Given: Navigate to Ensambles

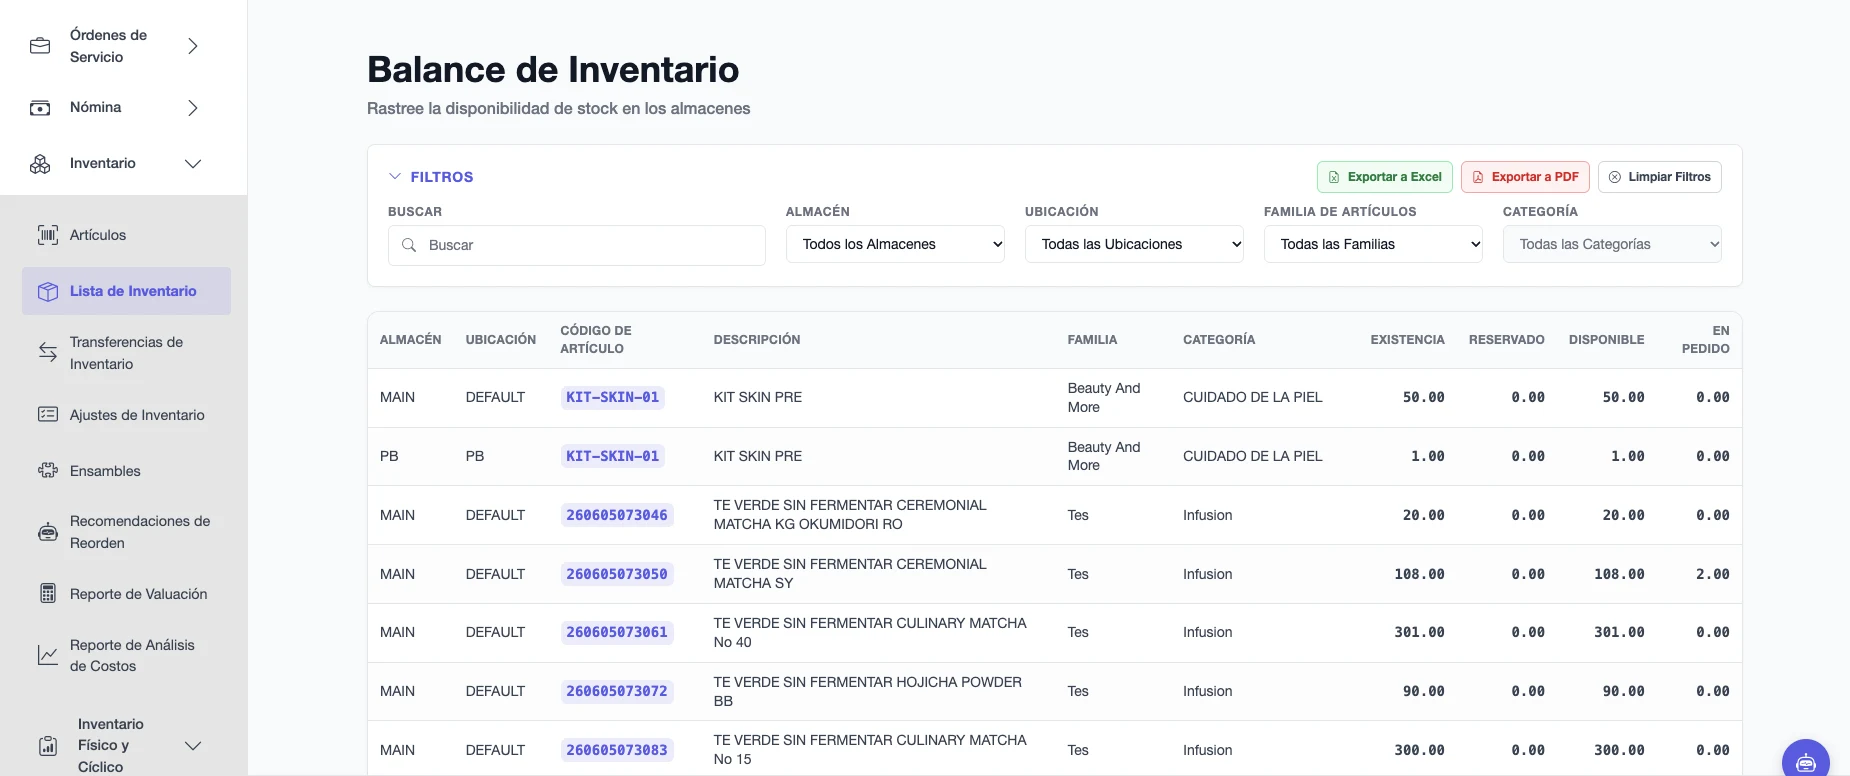Looking at the screenshot, I should pyautogui.click(x=126, y=471).
